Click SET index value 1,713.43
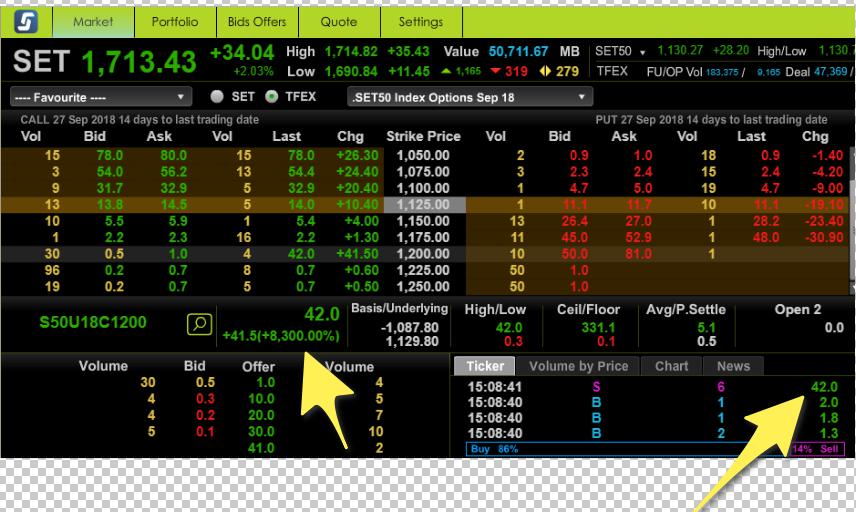Screen dimensions: 856x512 pyautogui.click(x=139, y=62)
